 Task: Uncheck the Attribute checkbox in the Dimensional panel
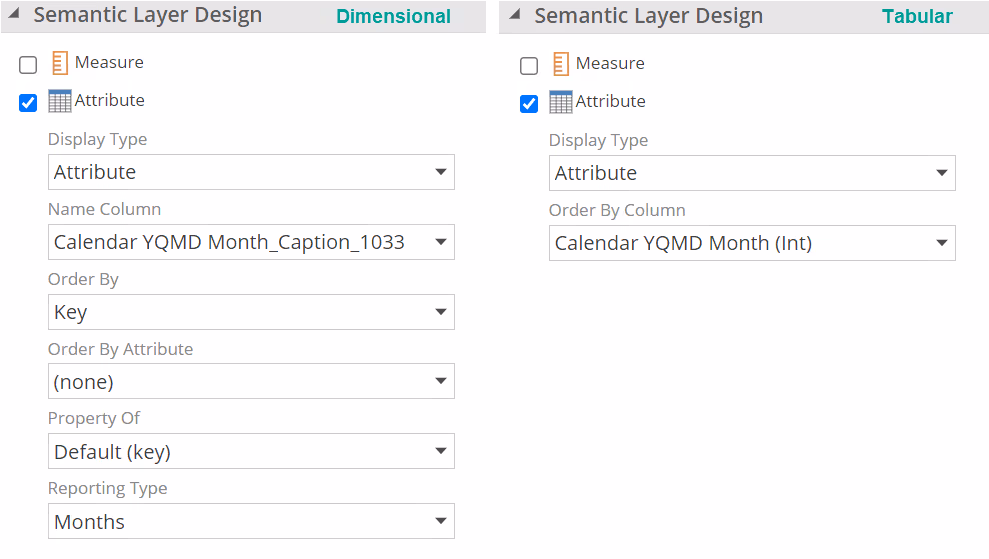point(28,103)
